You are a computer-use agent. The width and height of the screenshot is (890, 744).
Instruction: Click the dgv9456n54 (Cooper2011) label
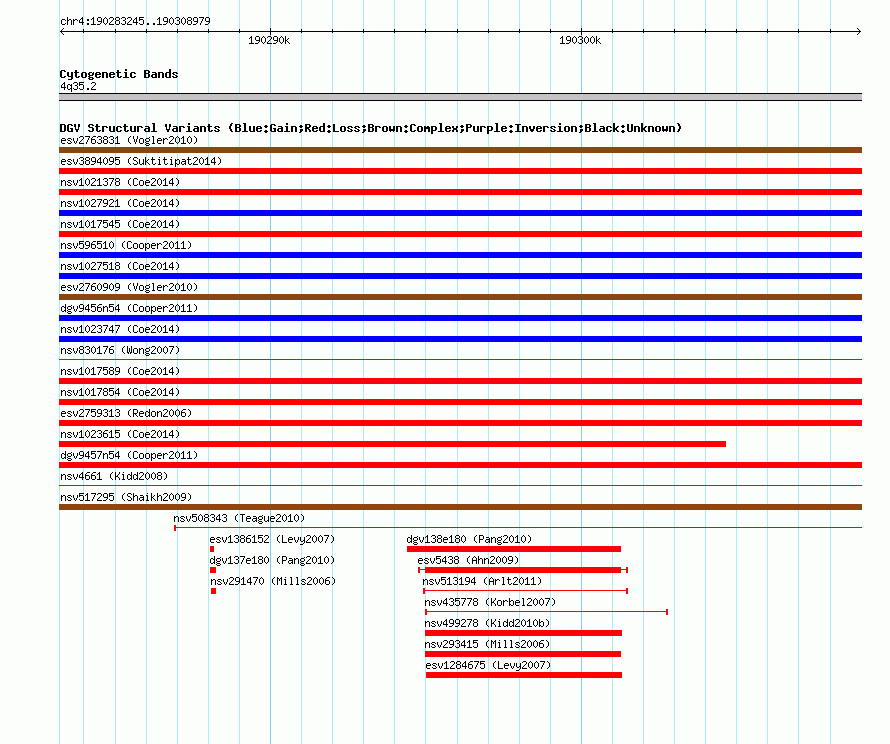point(129,308)
